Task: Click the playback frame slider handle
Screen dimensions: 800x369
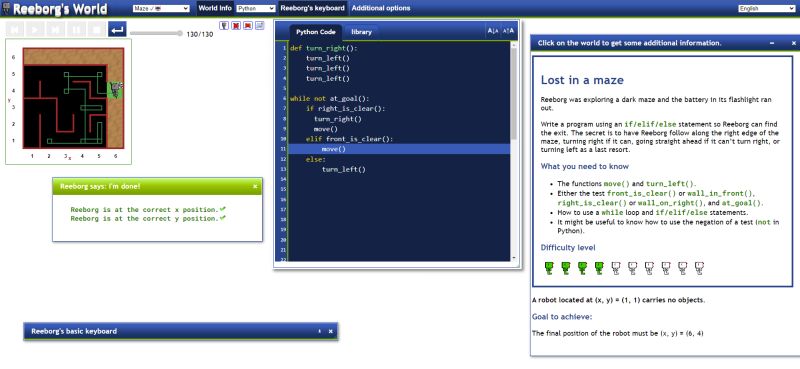Action: 179,33
